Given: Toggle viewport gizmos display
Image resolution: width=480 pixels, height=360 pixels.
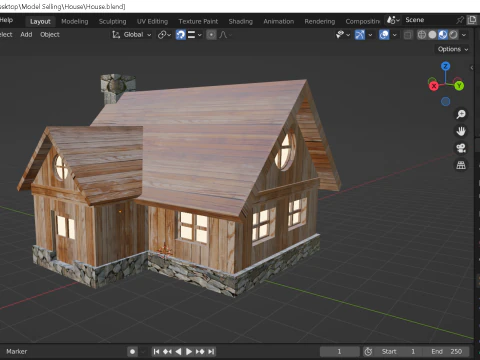Looking at the screenshot, I should [x=360, y=35].
